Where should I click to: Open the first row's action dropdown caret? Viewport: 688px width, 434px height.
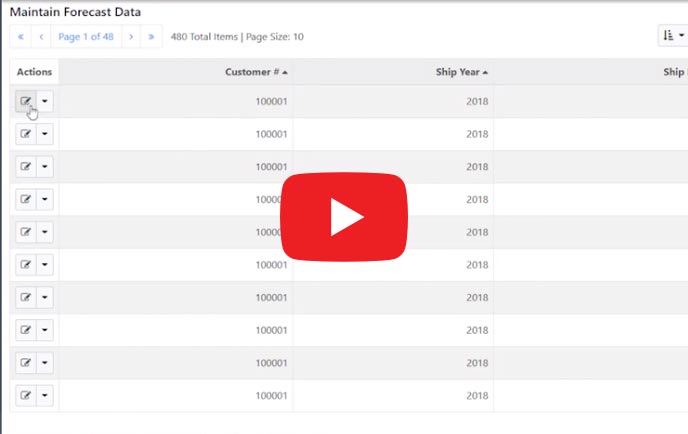(x=45, y=101)
